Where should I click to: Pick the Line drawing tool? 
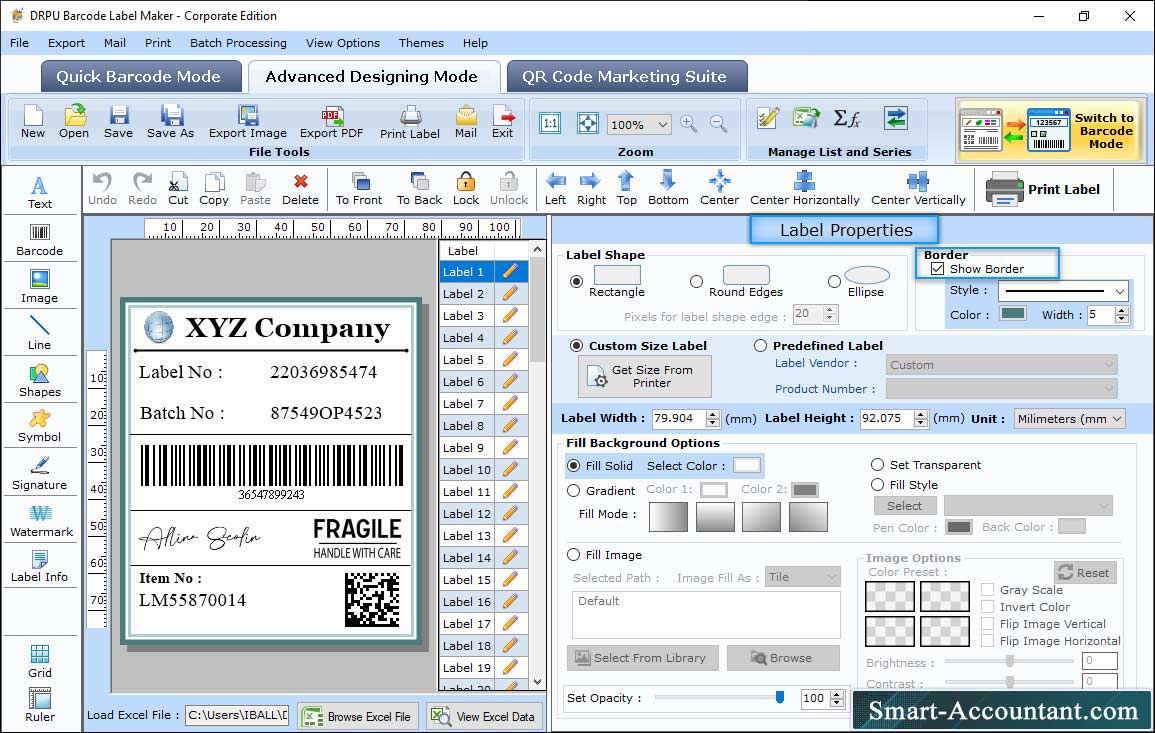[x=40, y=333]
